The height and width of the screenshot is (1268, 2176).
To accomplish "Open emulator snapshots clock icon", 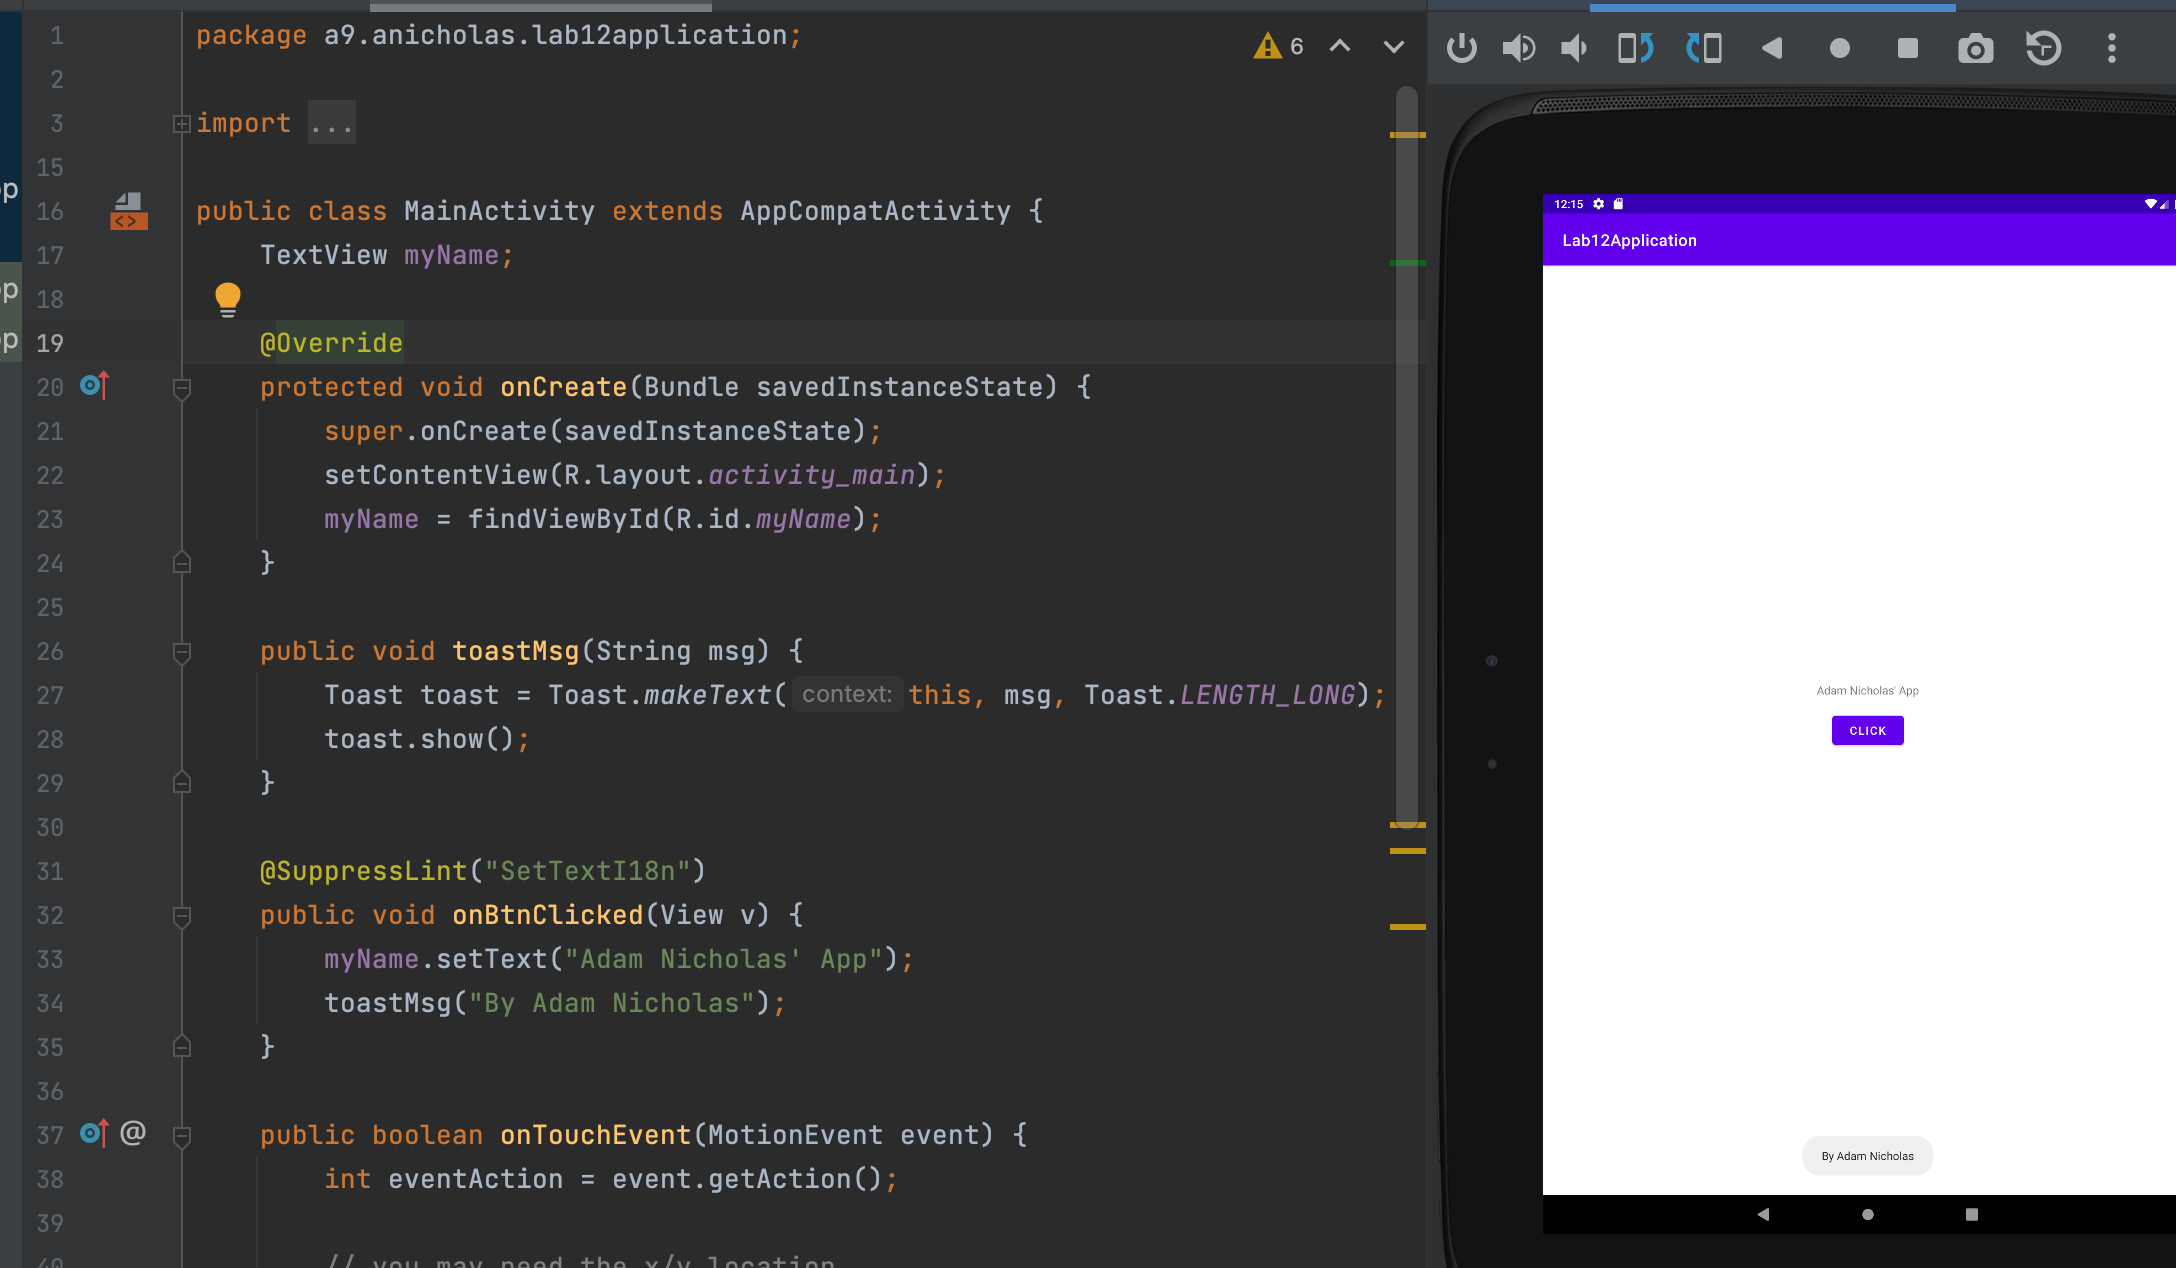I will (x=2043, y=48).
